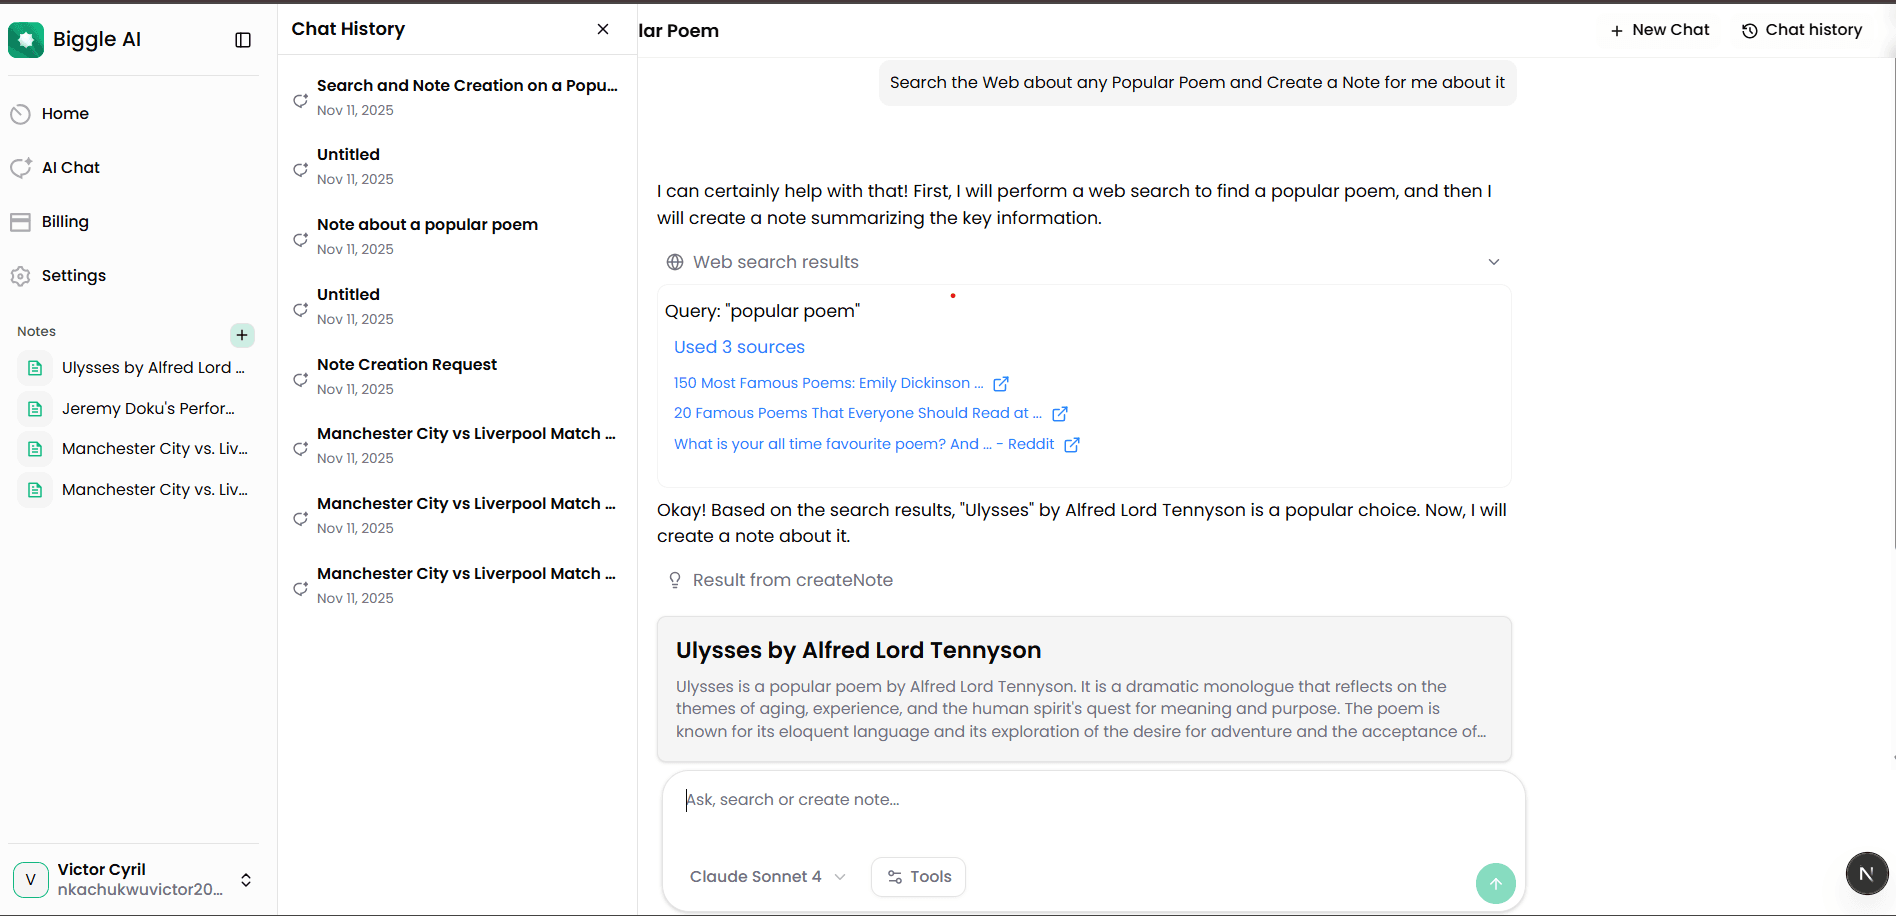Screen dimensions: 1896x916
Task: Open the Claude Sonnet 4 model dropdown
Action: pyautogui.click(x=766, y=876)
